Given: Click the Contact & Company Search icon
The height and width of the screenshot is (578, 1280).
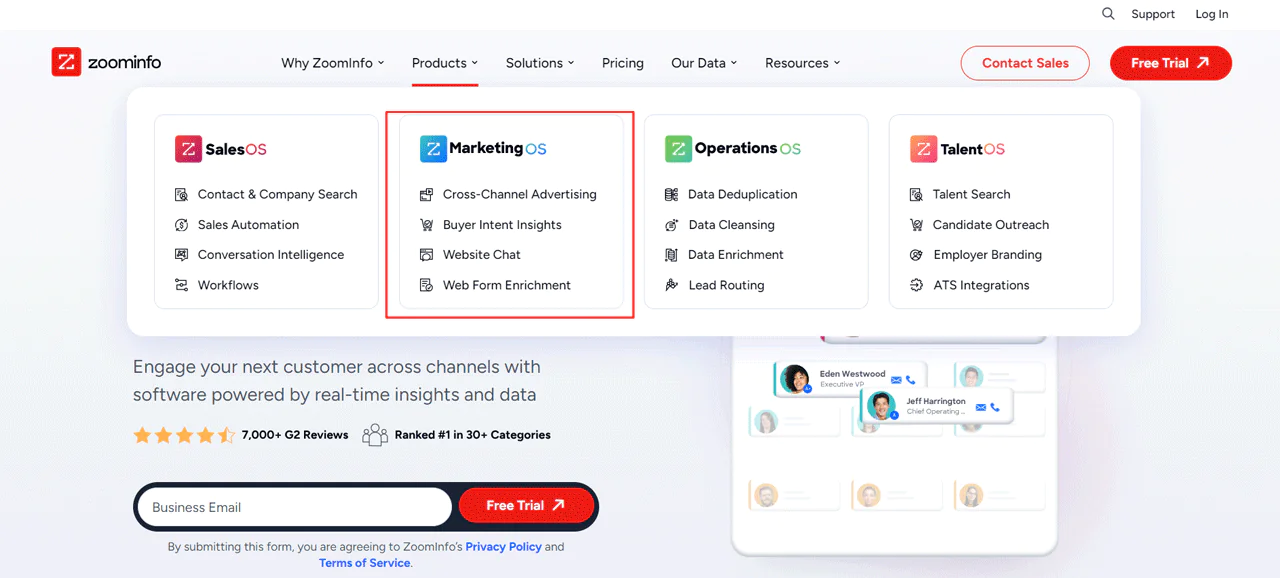Looking at the screenshot, I should tap(182, 194).
